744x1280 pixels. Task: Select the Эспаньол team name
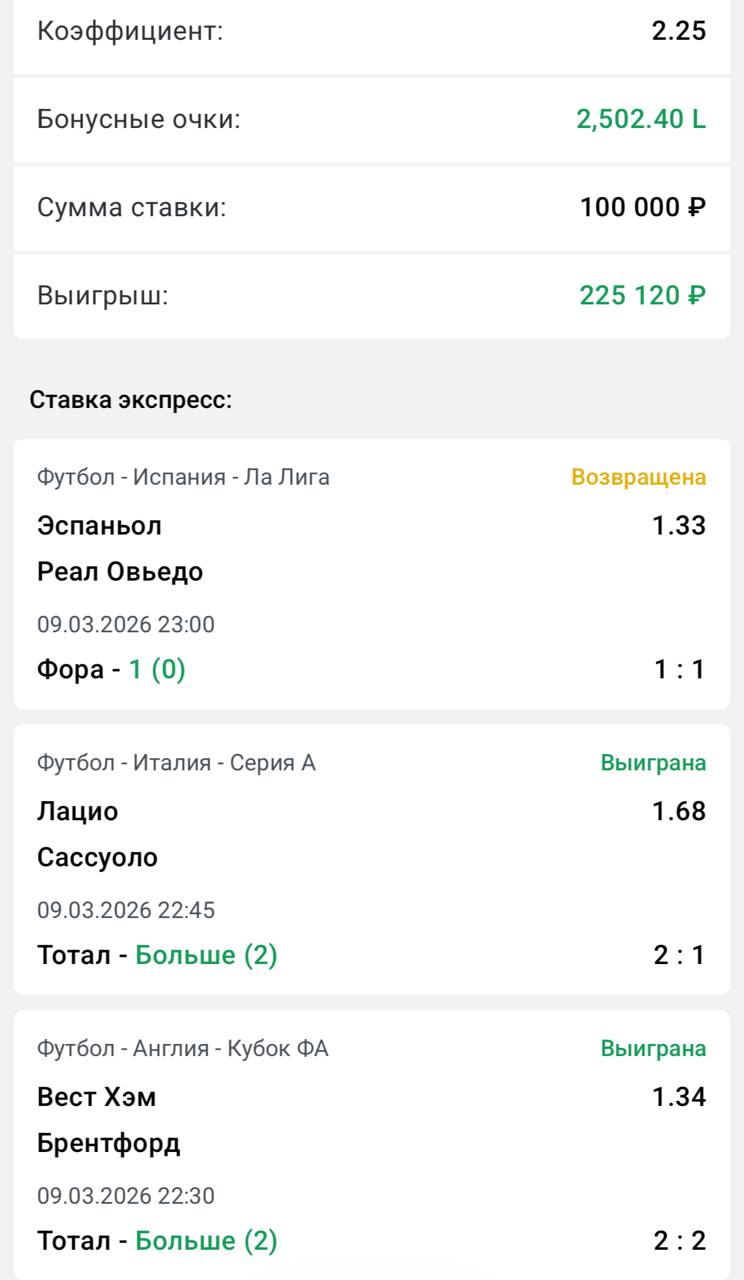(x=99, y=525)
